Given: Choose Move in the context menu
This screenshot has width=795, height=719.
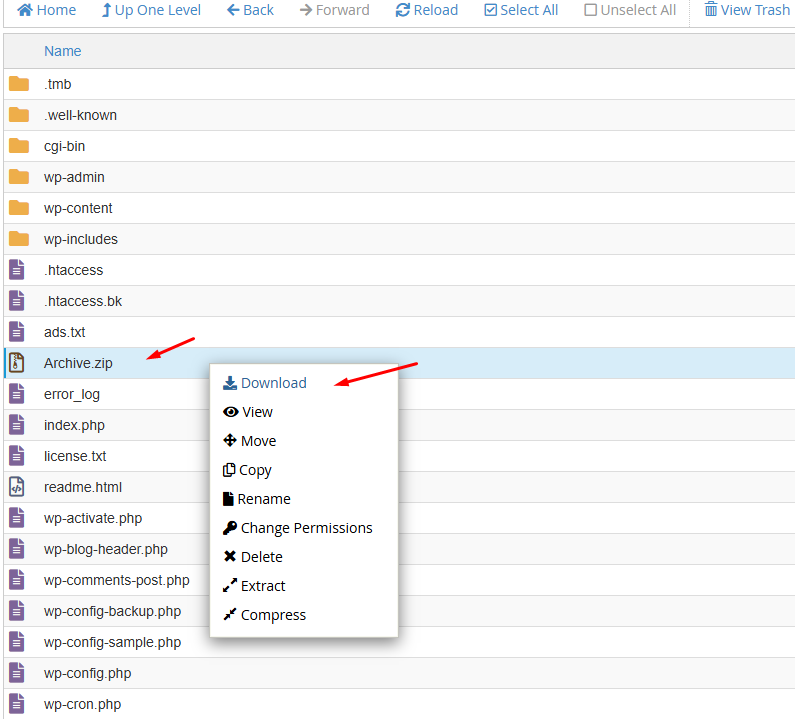Looking at the screenshot, I should (249, 441).
